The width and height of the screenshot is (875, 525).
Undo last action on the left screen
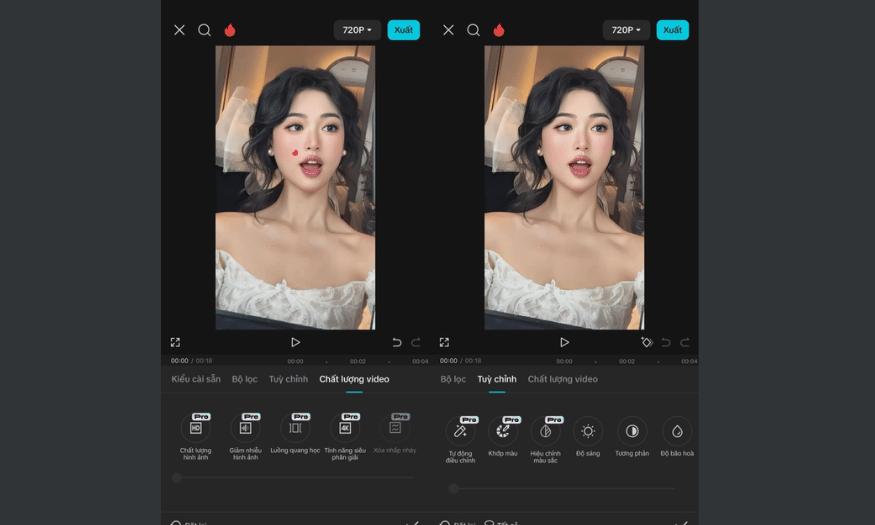pyautogui.click(x=397, y=342)
